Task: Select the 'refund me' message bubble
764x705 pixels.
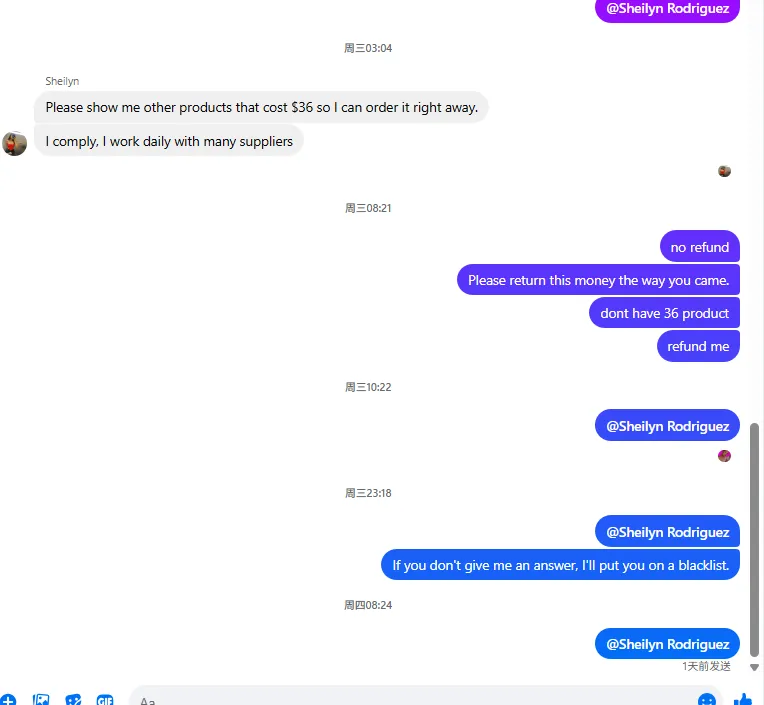Action: (698, 346)
